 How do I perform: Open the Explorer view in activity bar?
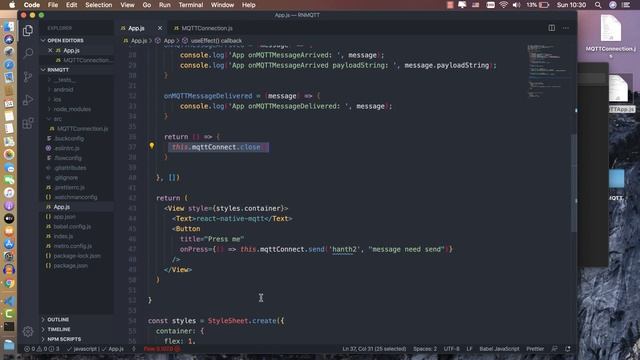[28, 31]
